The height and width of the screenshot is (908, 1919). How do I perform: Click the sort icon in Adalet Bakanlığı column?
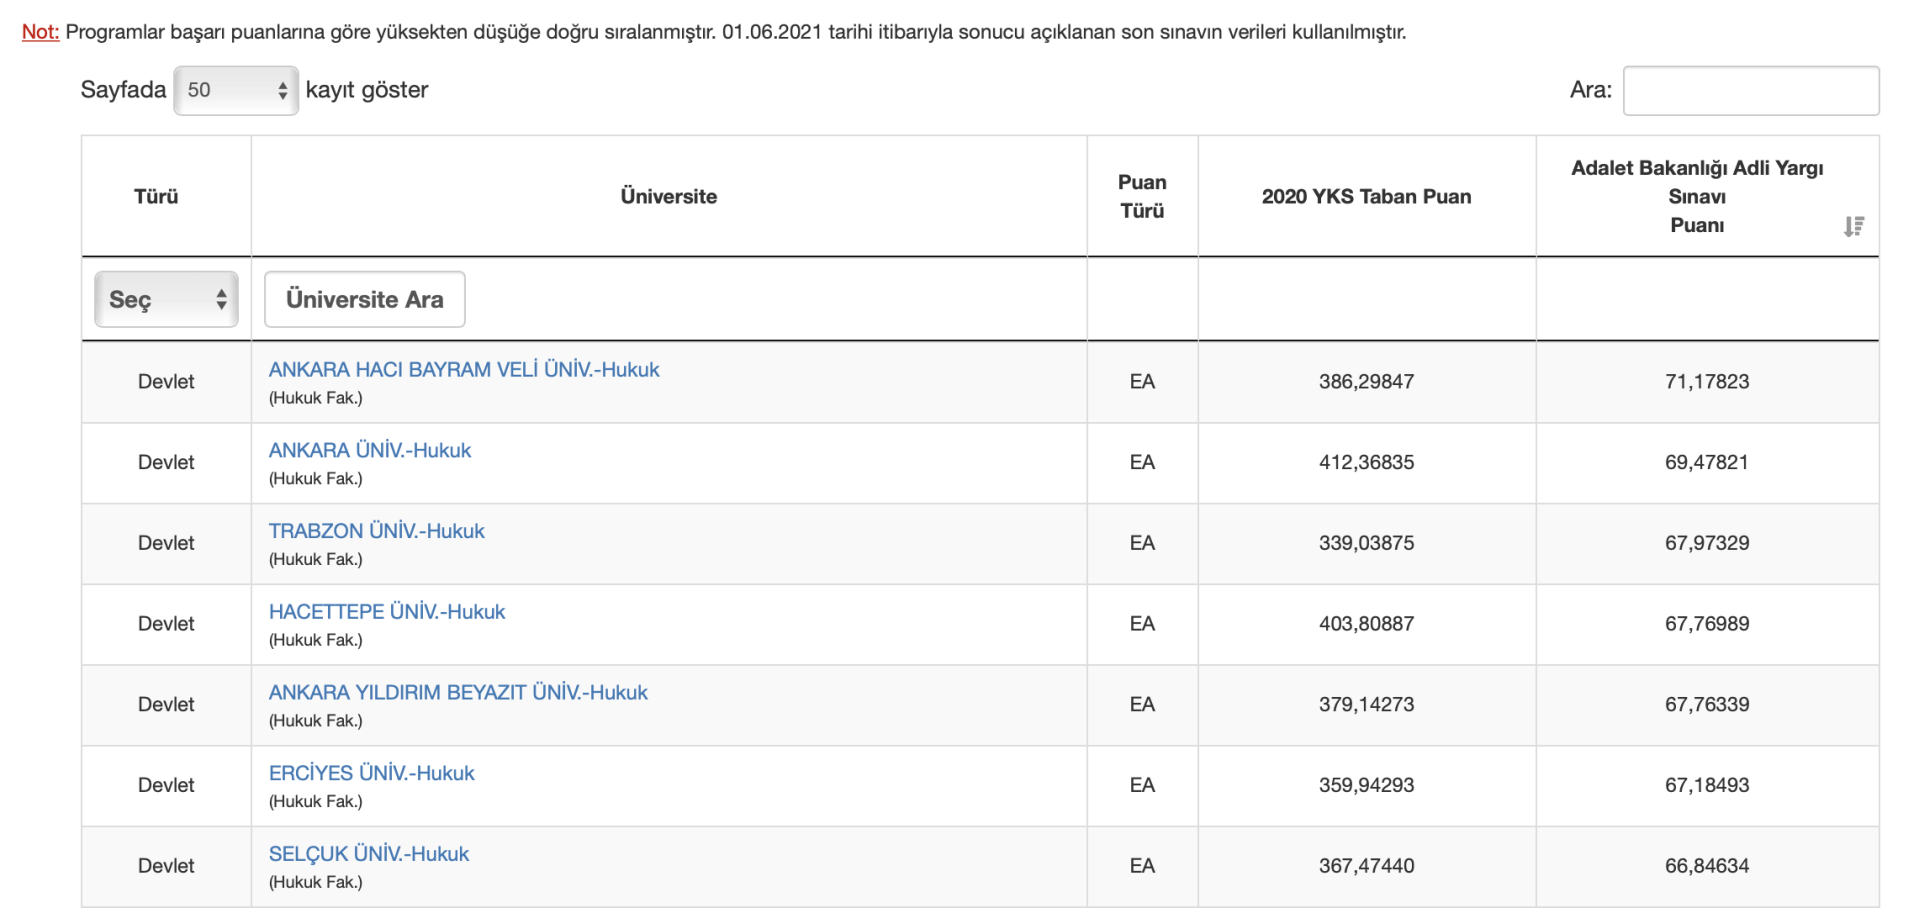[1853, 227]
